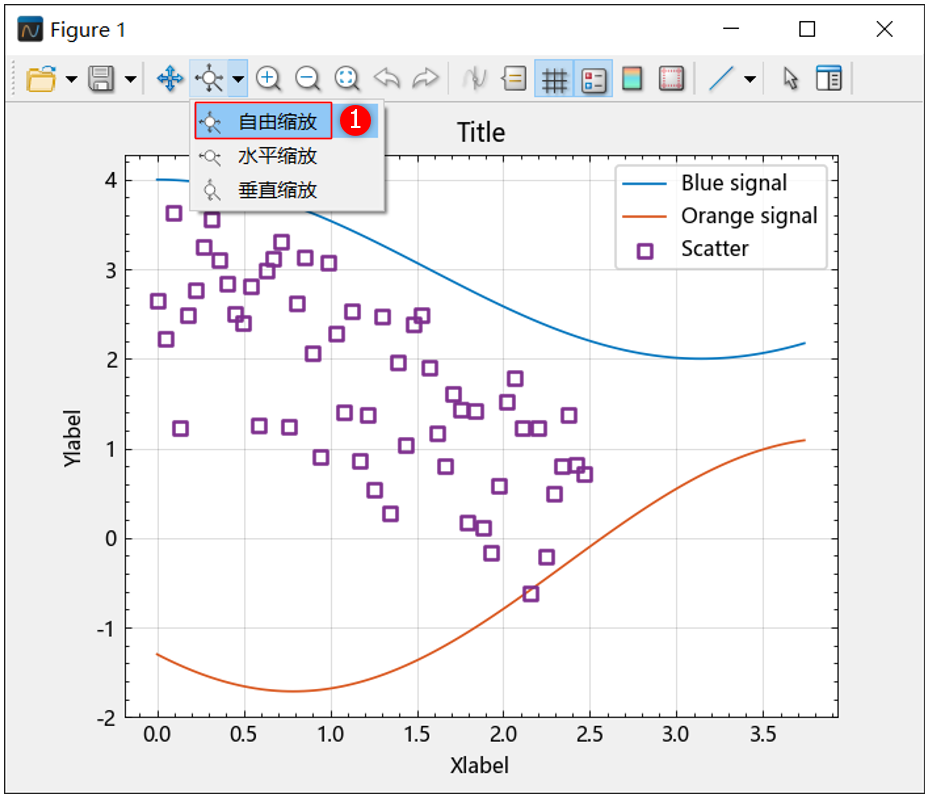Click the save figure disk icon
The image size is (929, 798).
click(101, 79)
